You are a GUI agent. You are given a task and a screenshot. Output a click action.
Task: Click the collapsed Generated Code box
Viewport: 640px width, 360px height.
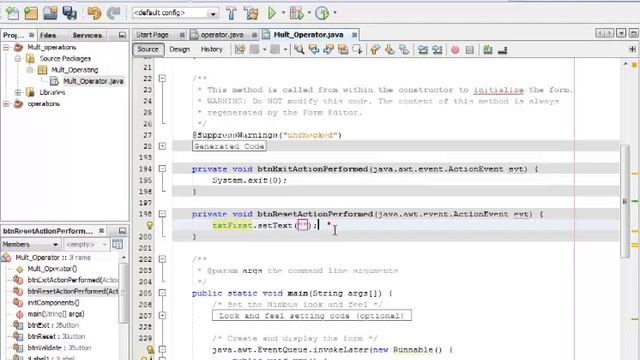(229, 146)
